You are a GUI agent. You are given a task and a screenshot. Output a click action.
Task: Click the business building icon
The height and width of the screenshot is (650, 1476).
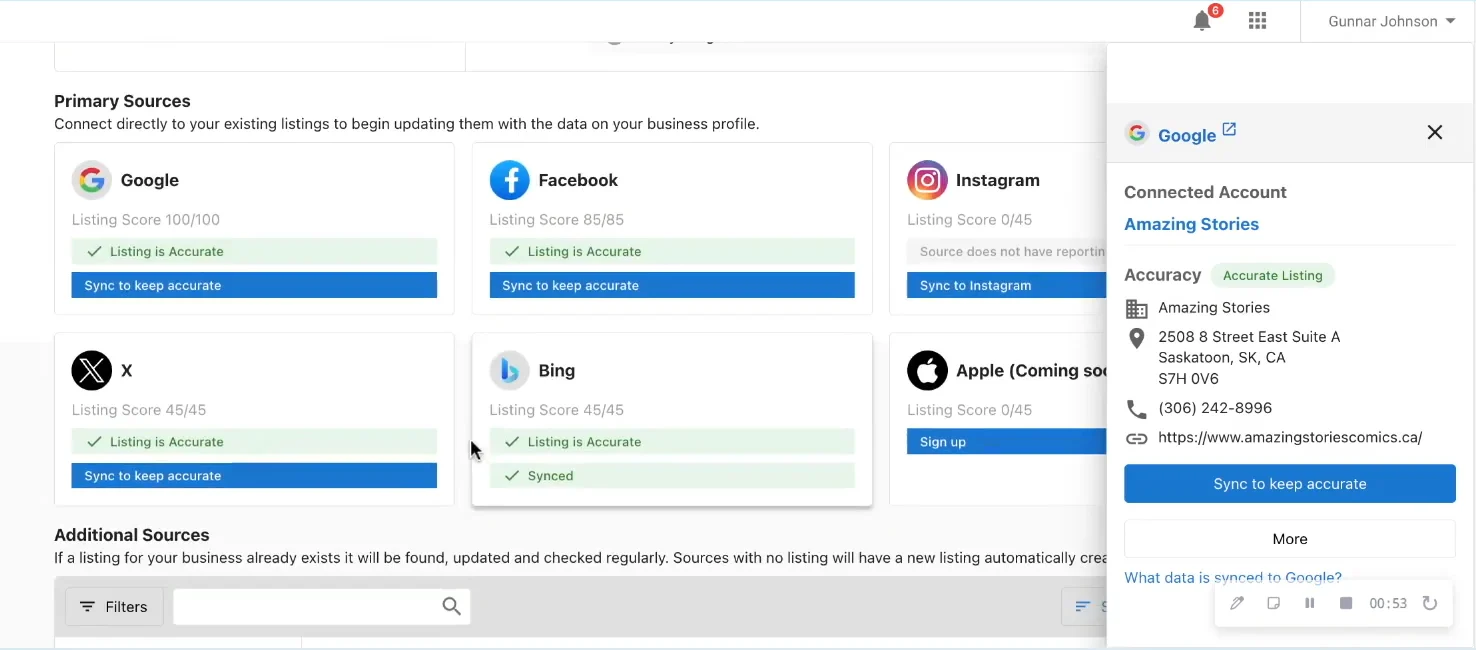[1136, 309]
